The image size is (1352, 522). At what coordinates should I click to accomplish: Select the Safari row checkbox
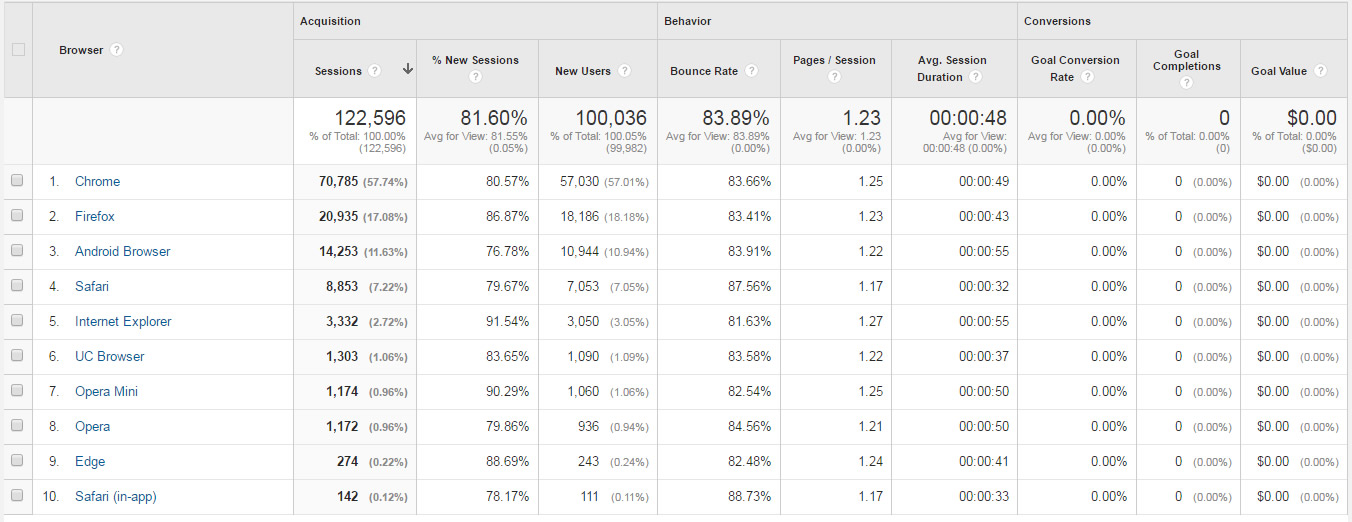[x=17, y=286]
